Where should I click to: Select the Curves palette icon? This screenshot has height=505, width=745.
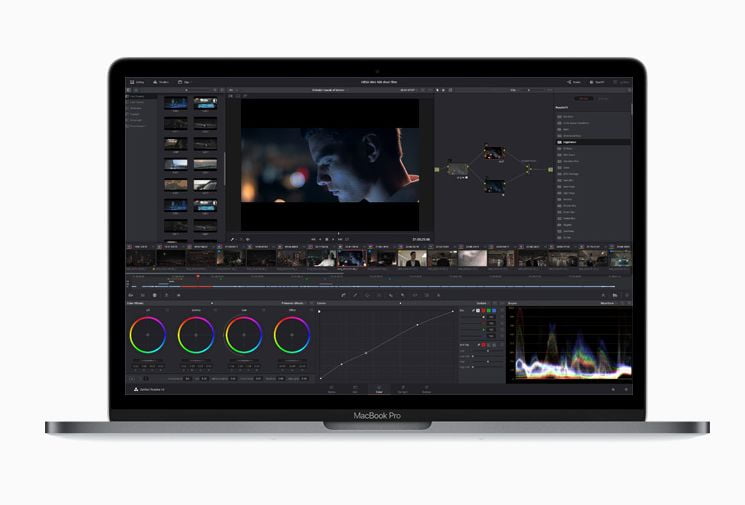[343, 295]
